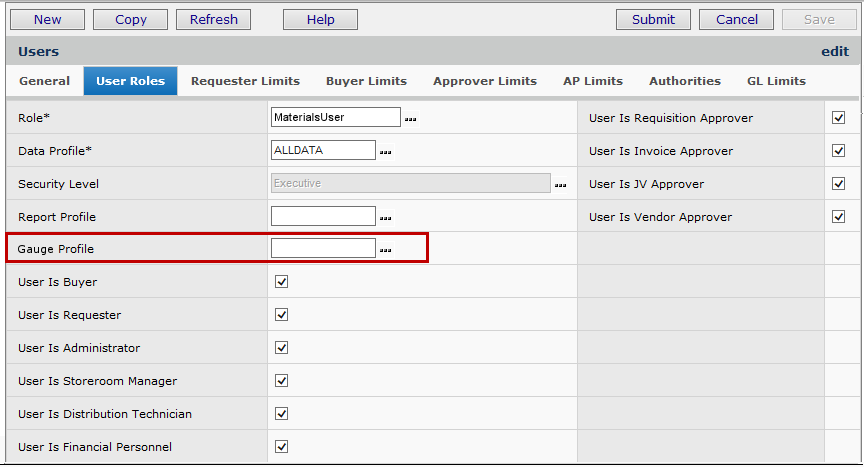The width and height of the screenshot is (864, 467).
Task: Toggle the User Is Vendor Approver checkbox
Action: coord(838,217)
